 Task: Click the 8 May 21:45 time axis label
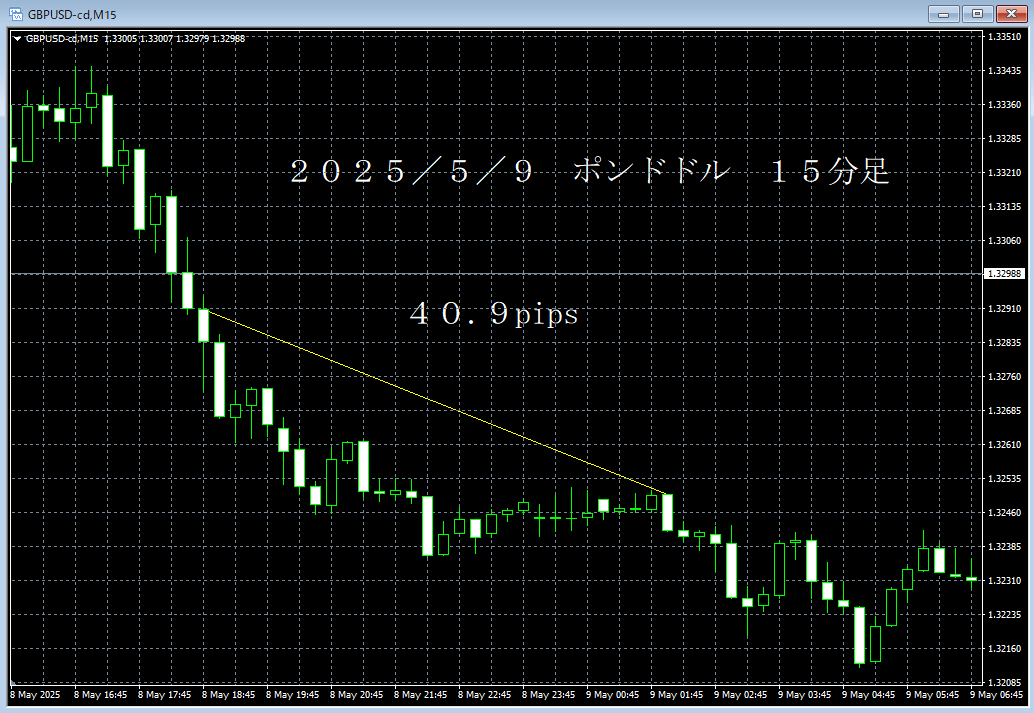point(420,695)
